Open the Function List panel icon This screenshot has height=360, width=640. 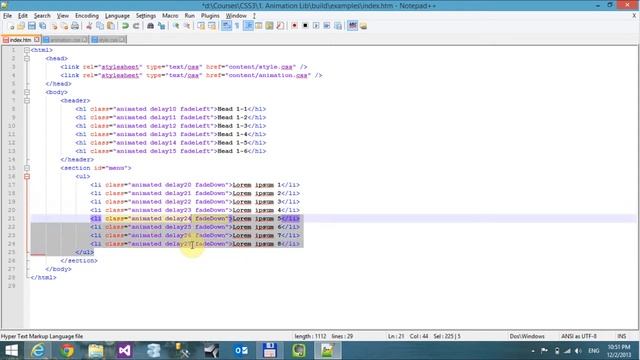(x=280, y=26)
